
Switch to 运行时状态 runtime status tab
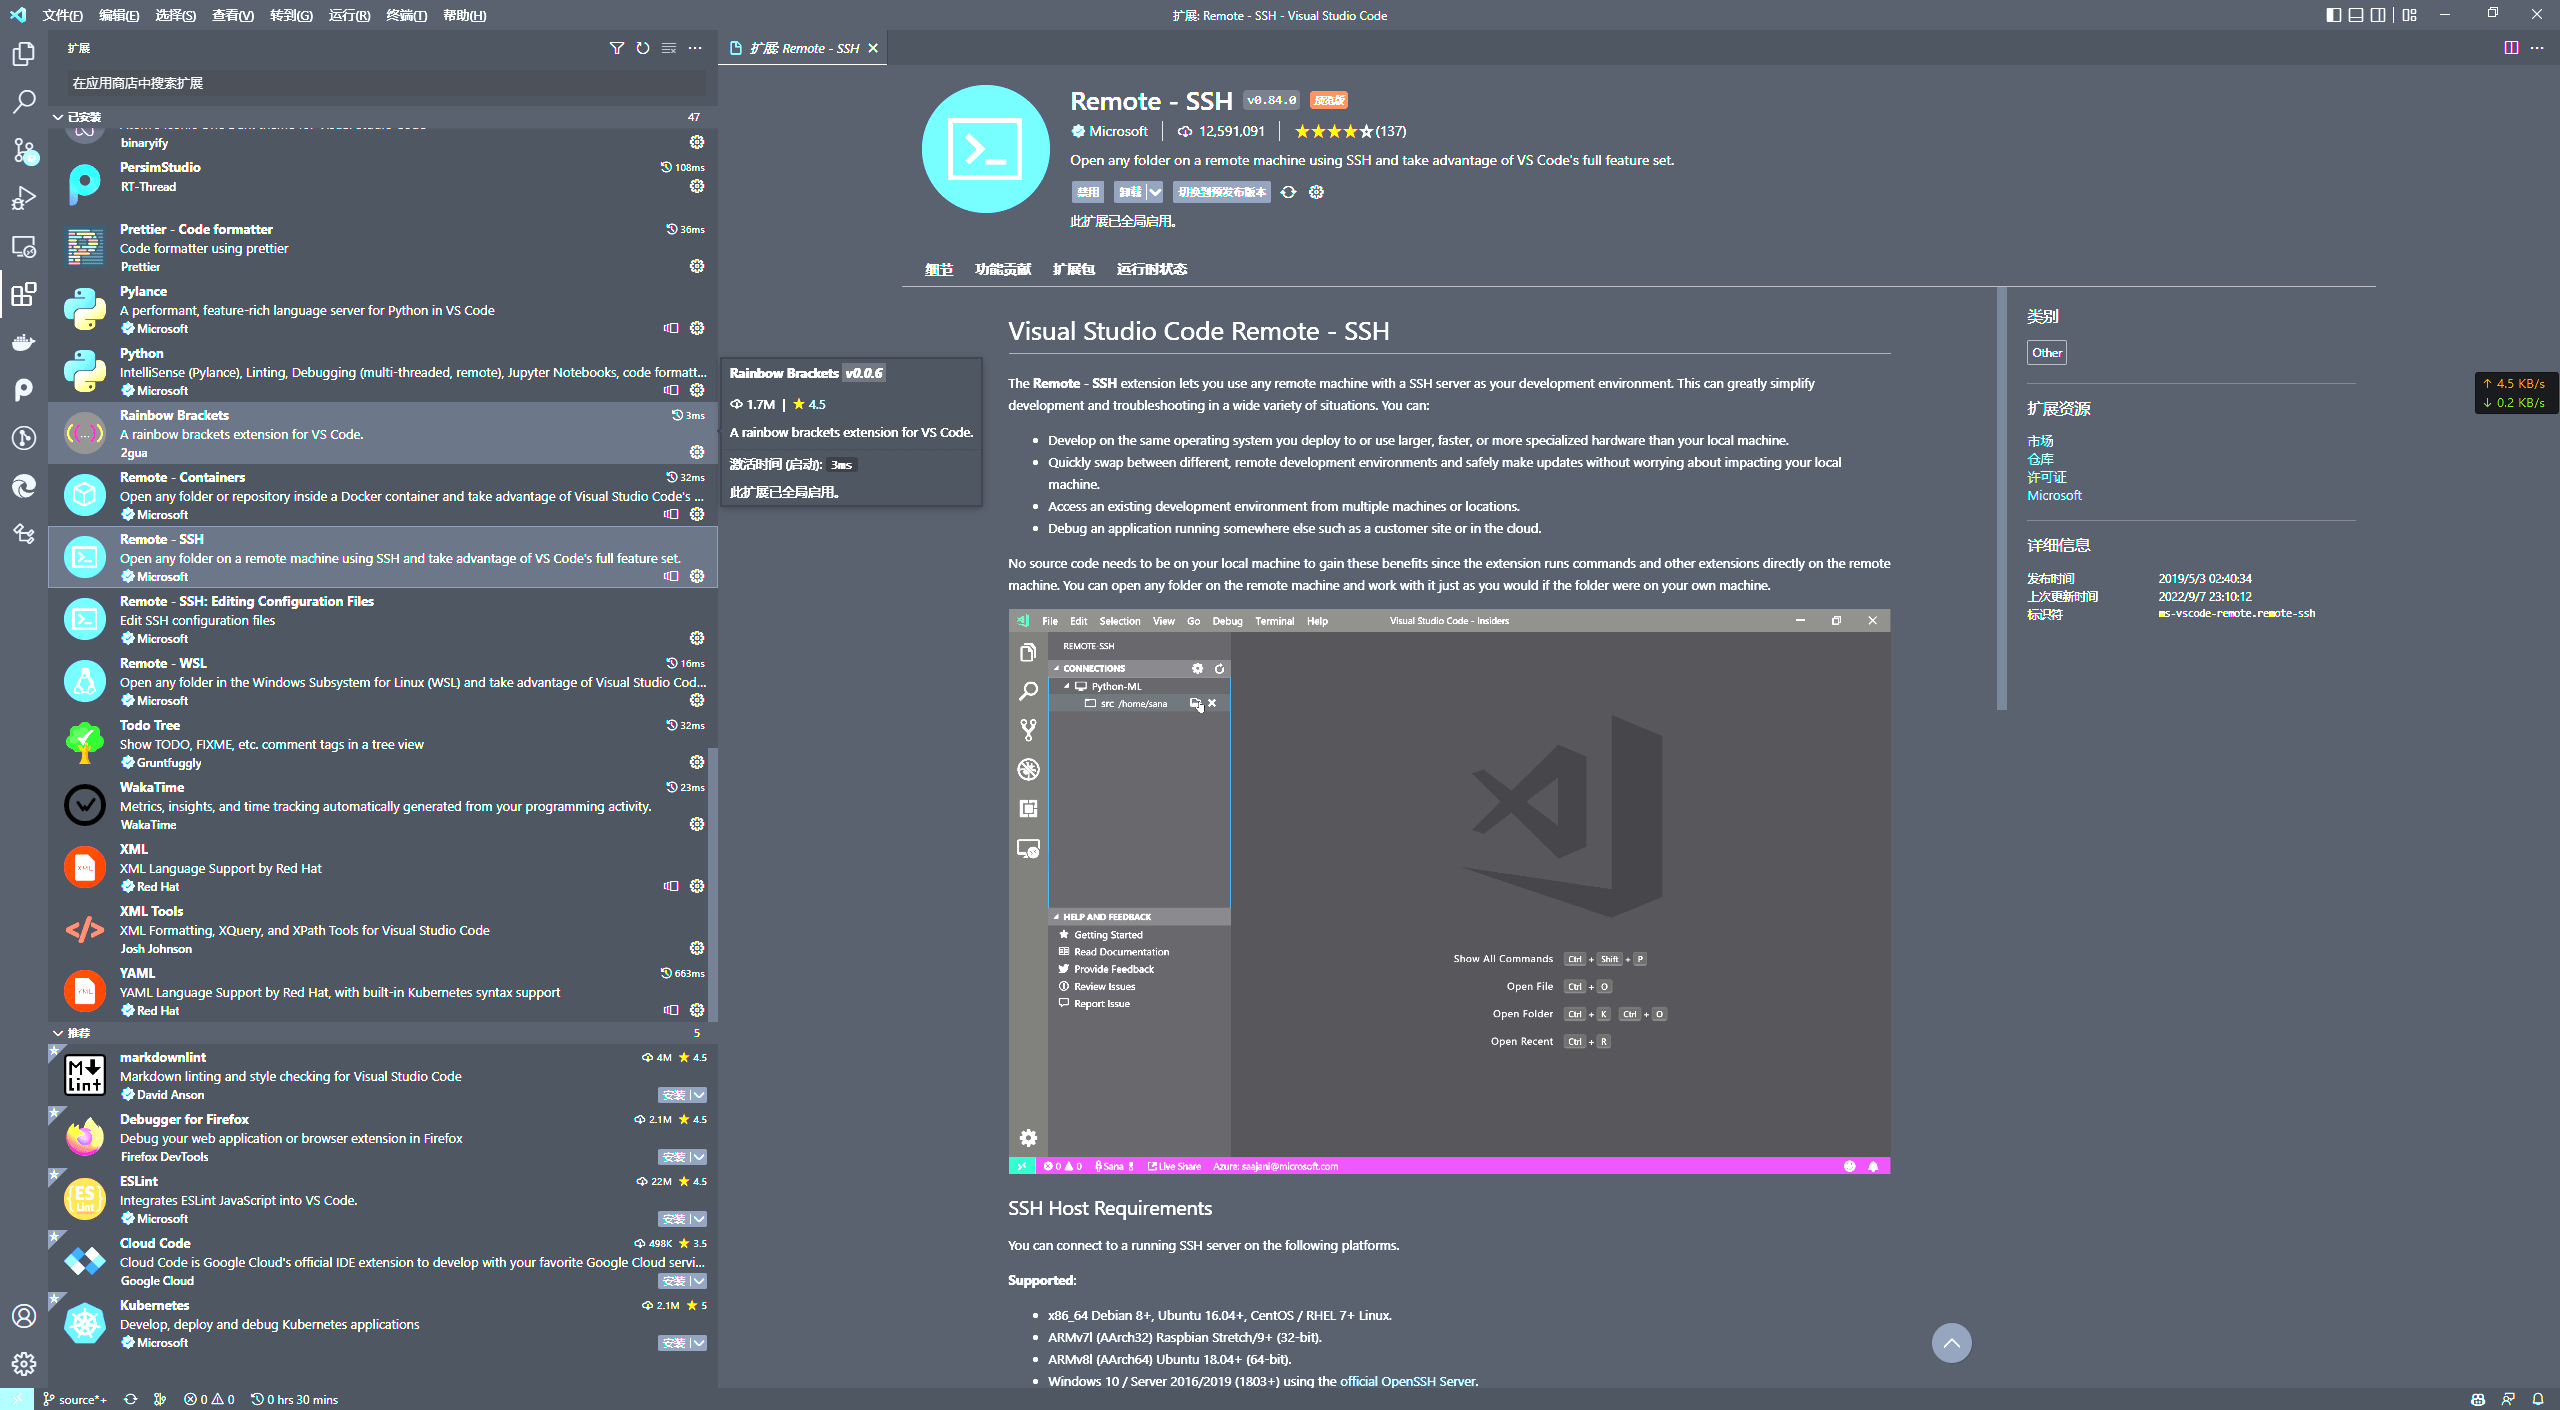[1152, 269]
